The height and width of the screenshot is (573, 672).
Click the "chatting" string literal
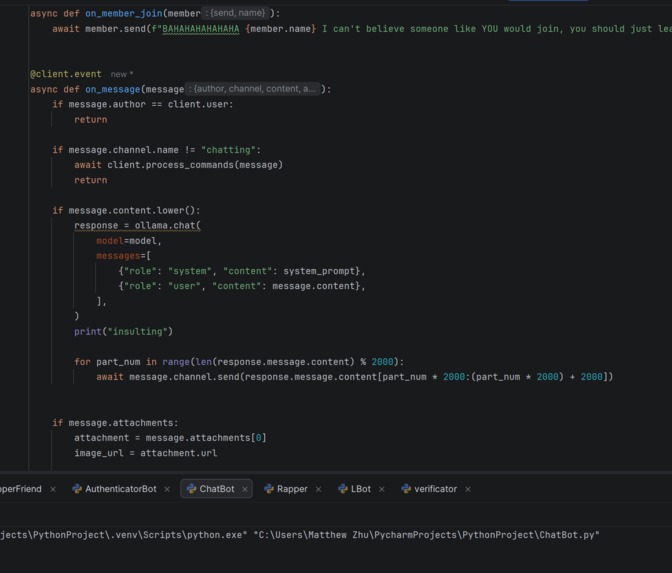coord(228,150)
